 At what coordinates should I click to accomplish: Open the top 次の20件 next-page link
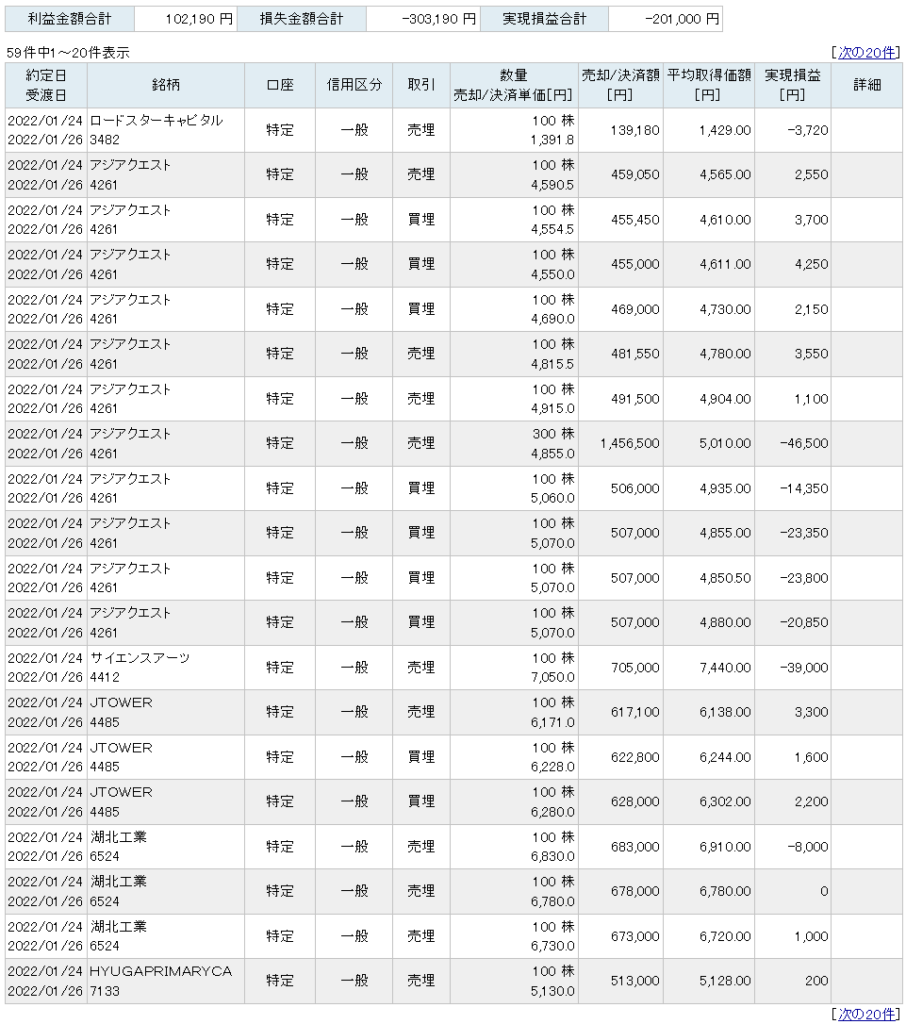(866, 52)
